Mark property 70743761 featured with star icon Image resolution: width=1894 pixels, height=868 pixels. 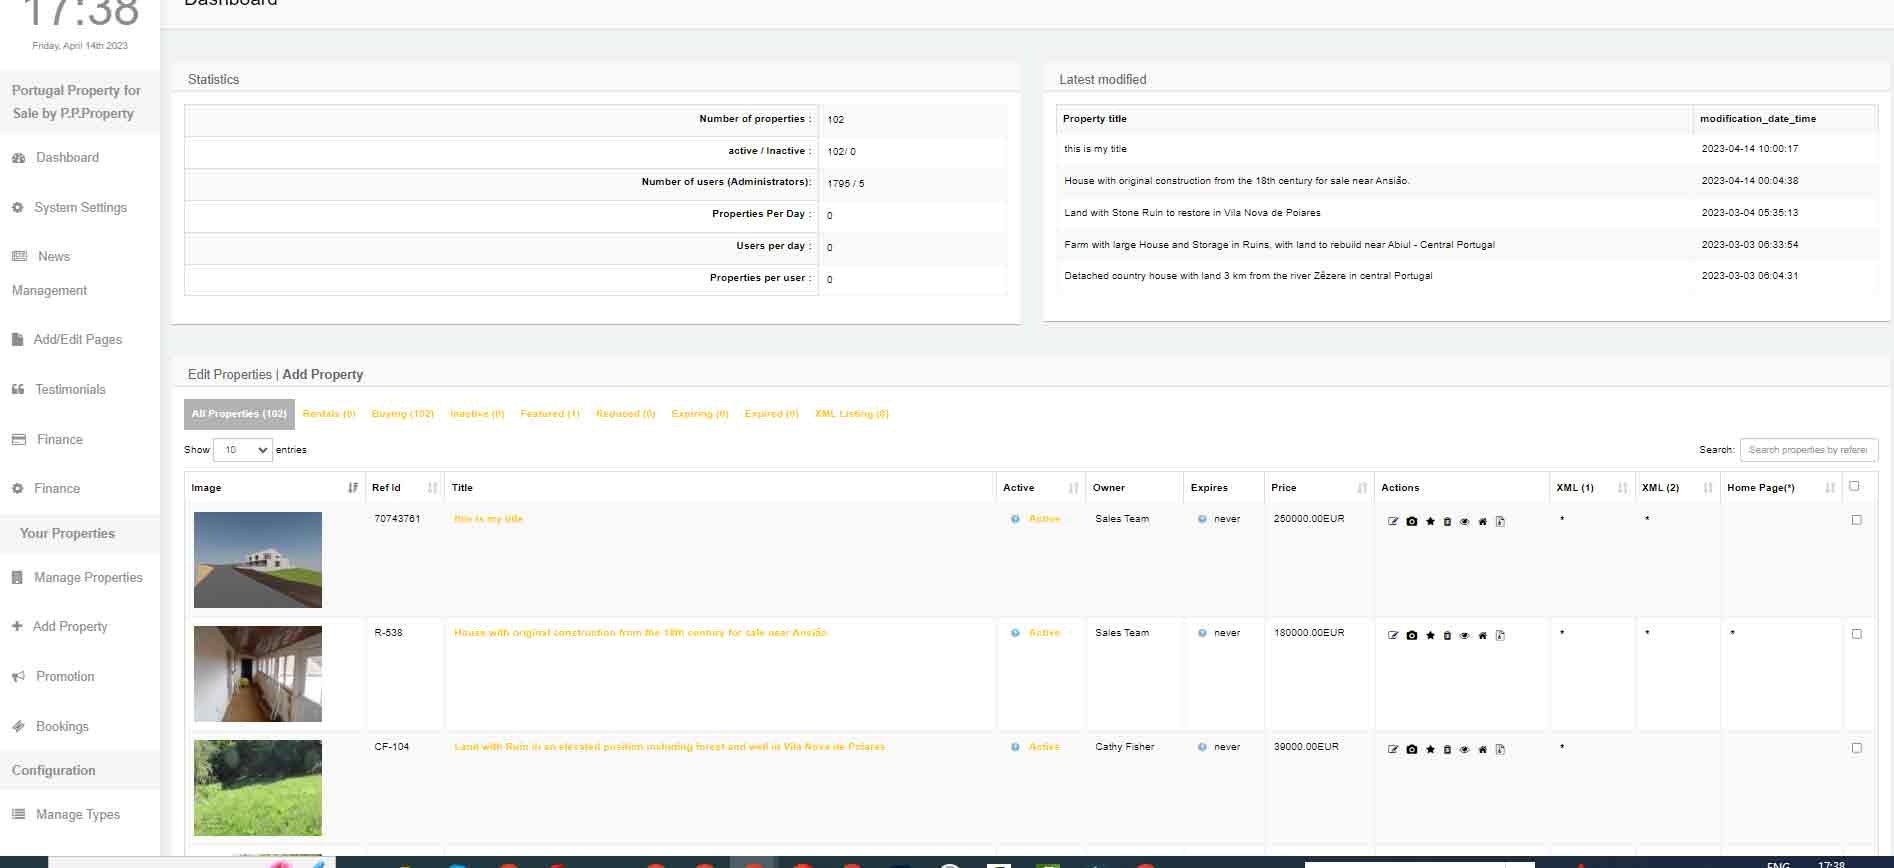[1430, 521]
